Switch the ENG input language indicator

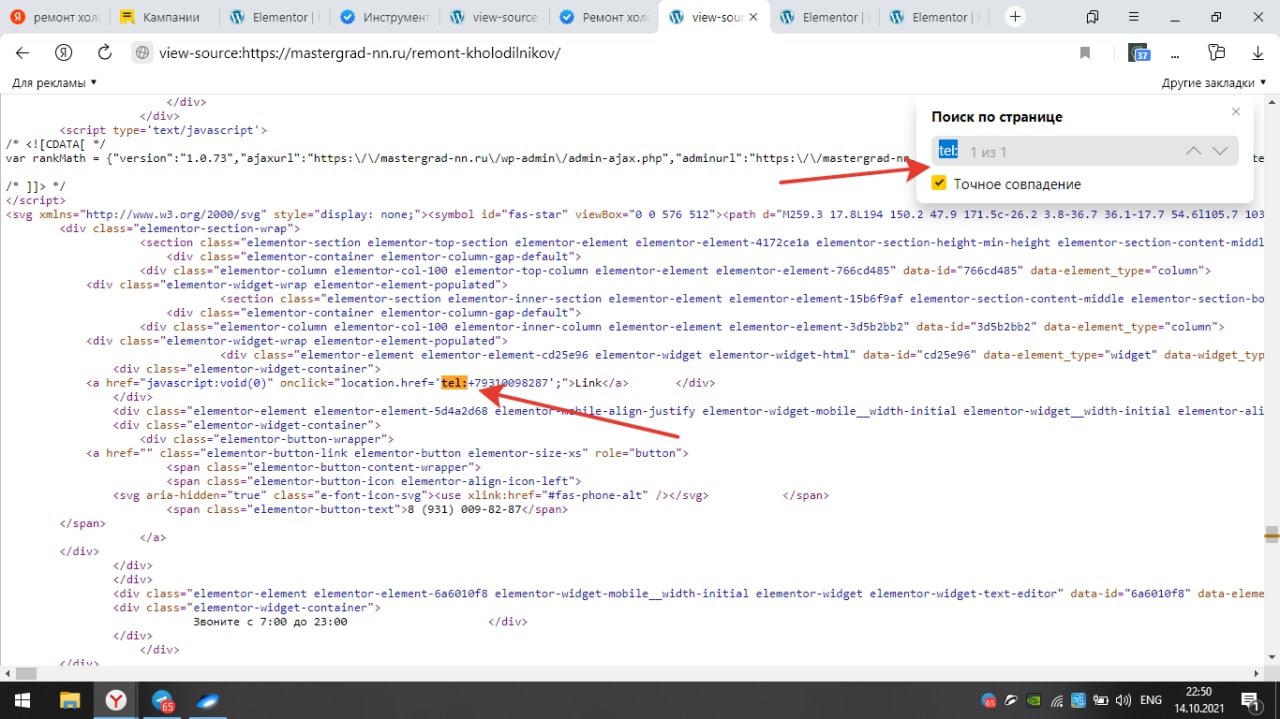click(x=1151, y=700)
